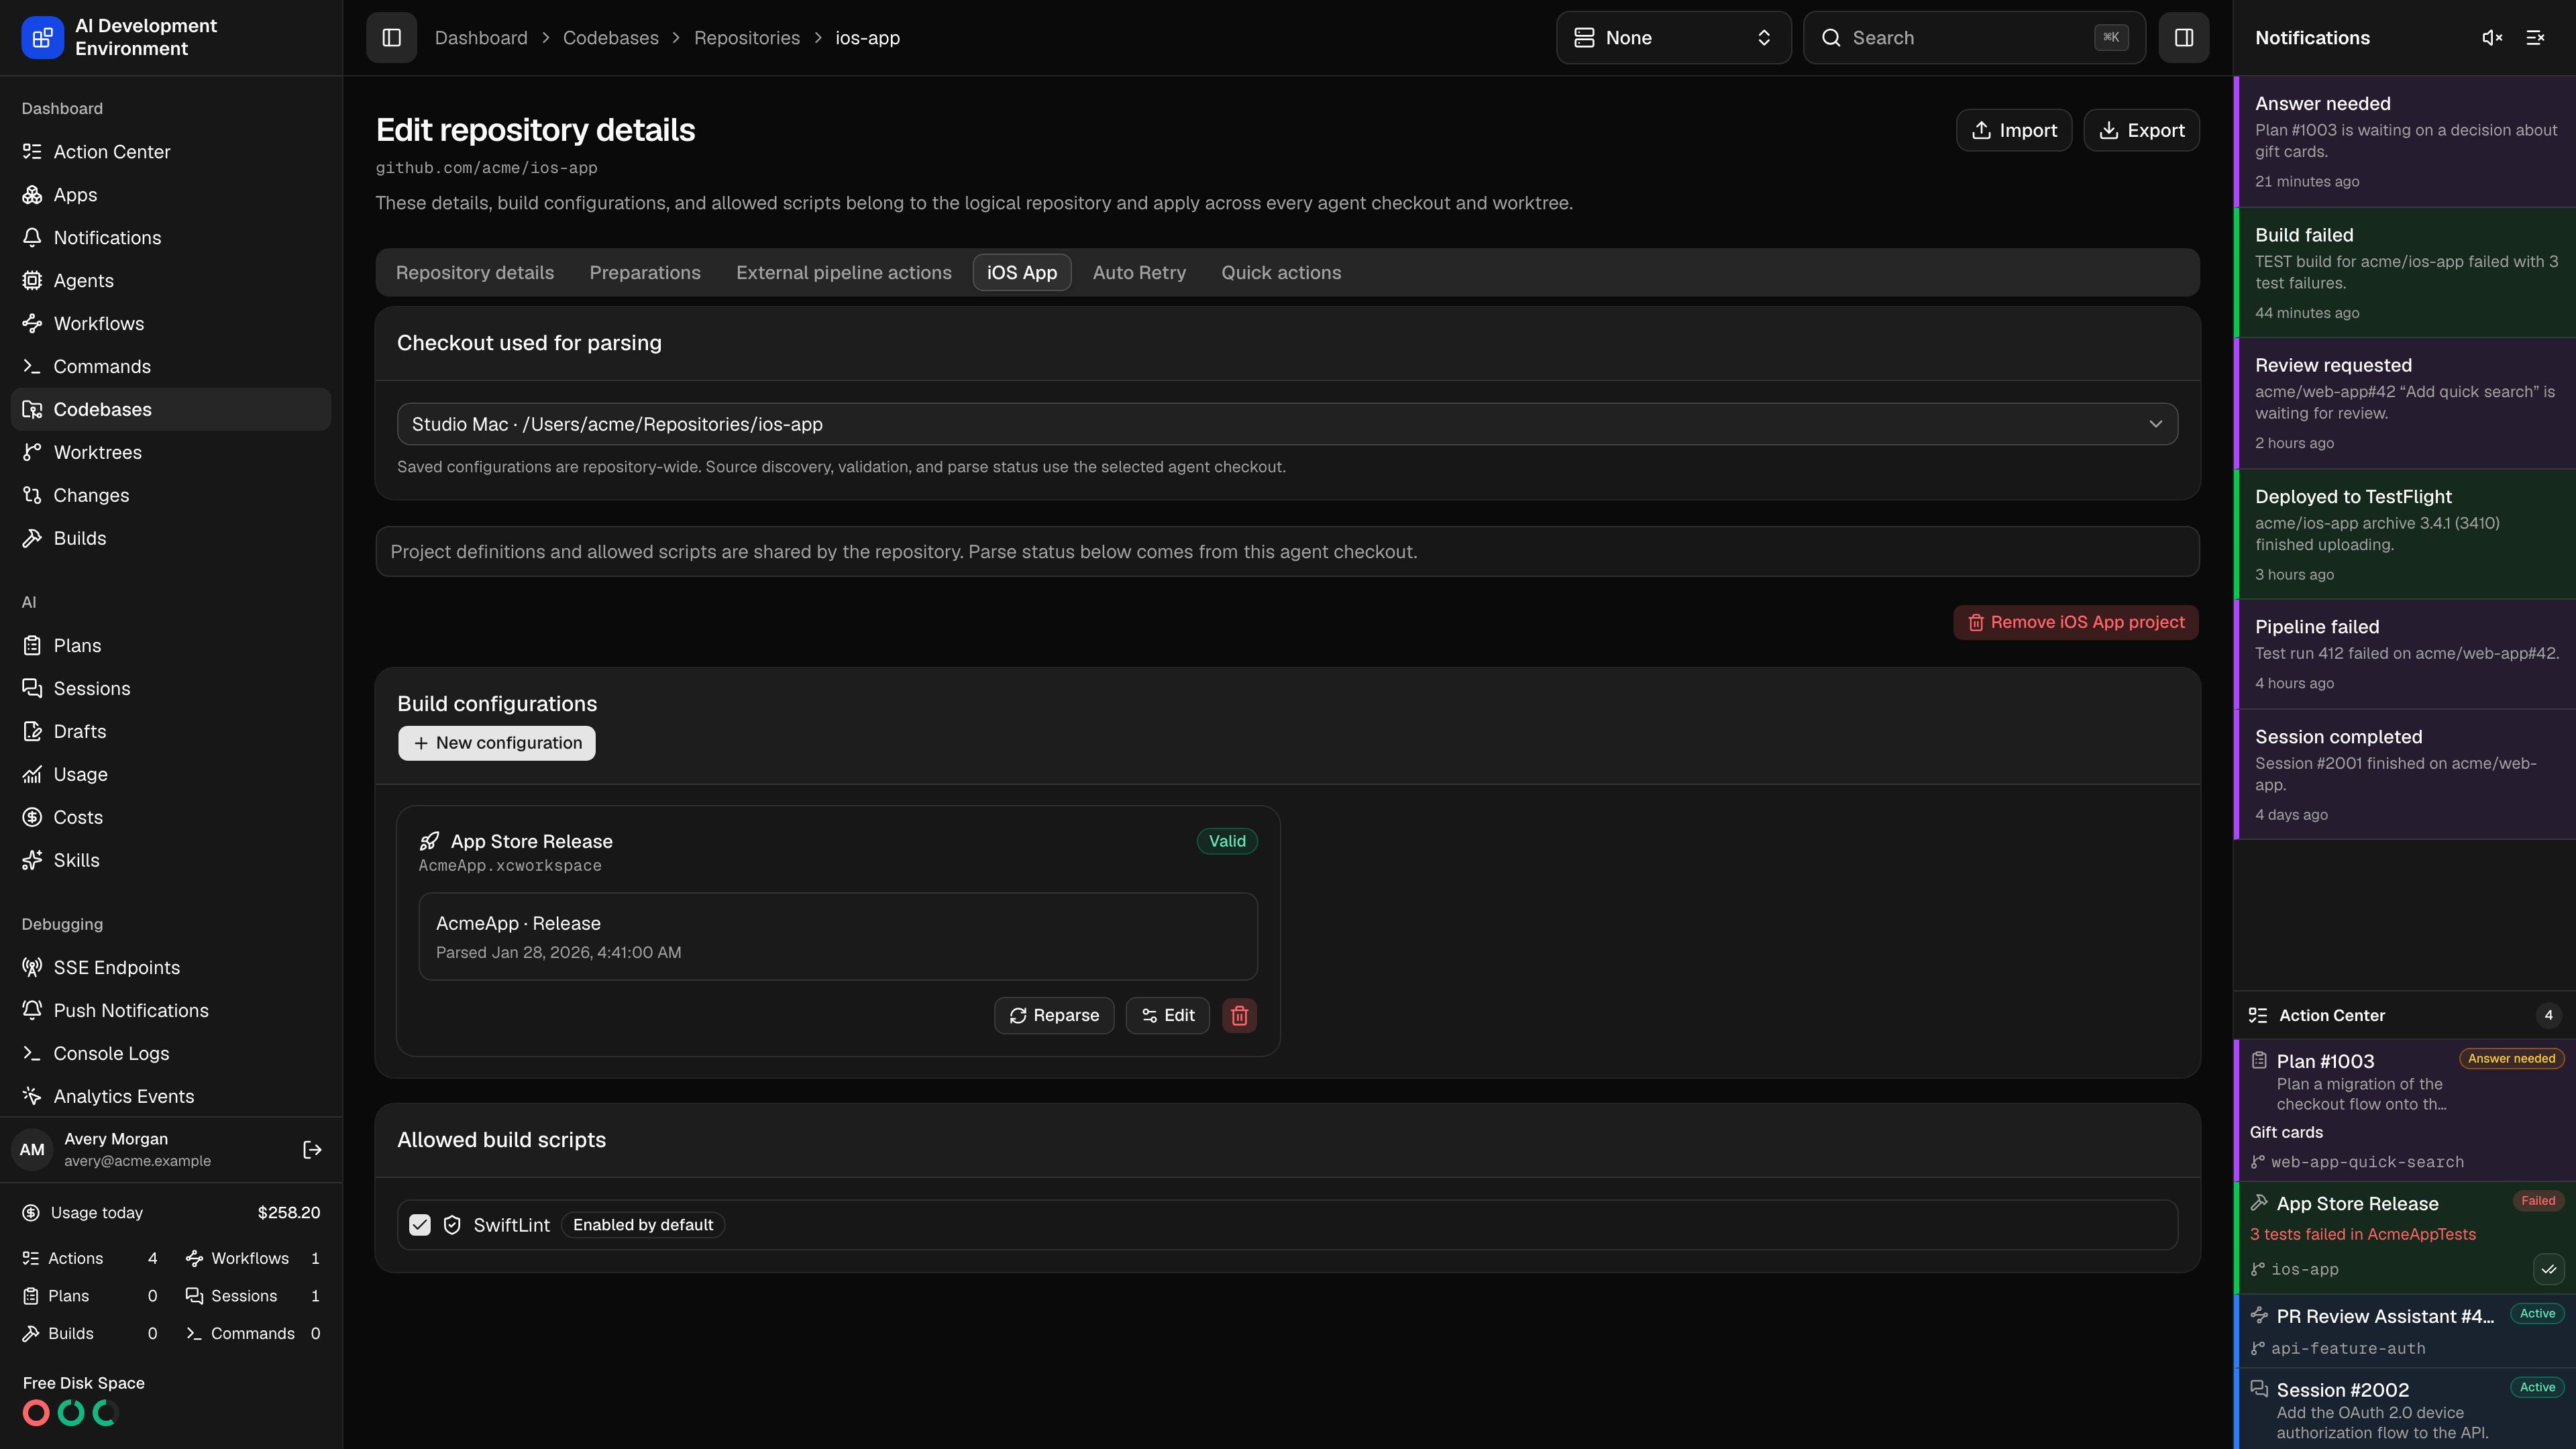Screen dimensions: 2576x1449
Task: Click the Export button
Action: click(2141, 130)
